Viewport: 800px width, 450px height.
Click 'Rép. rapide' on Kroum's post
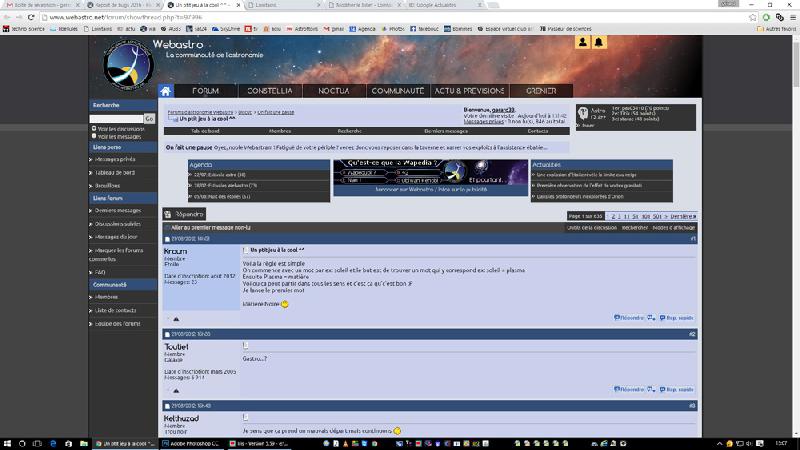677,317
